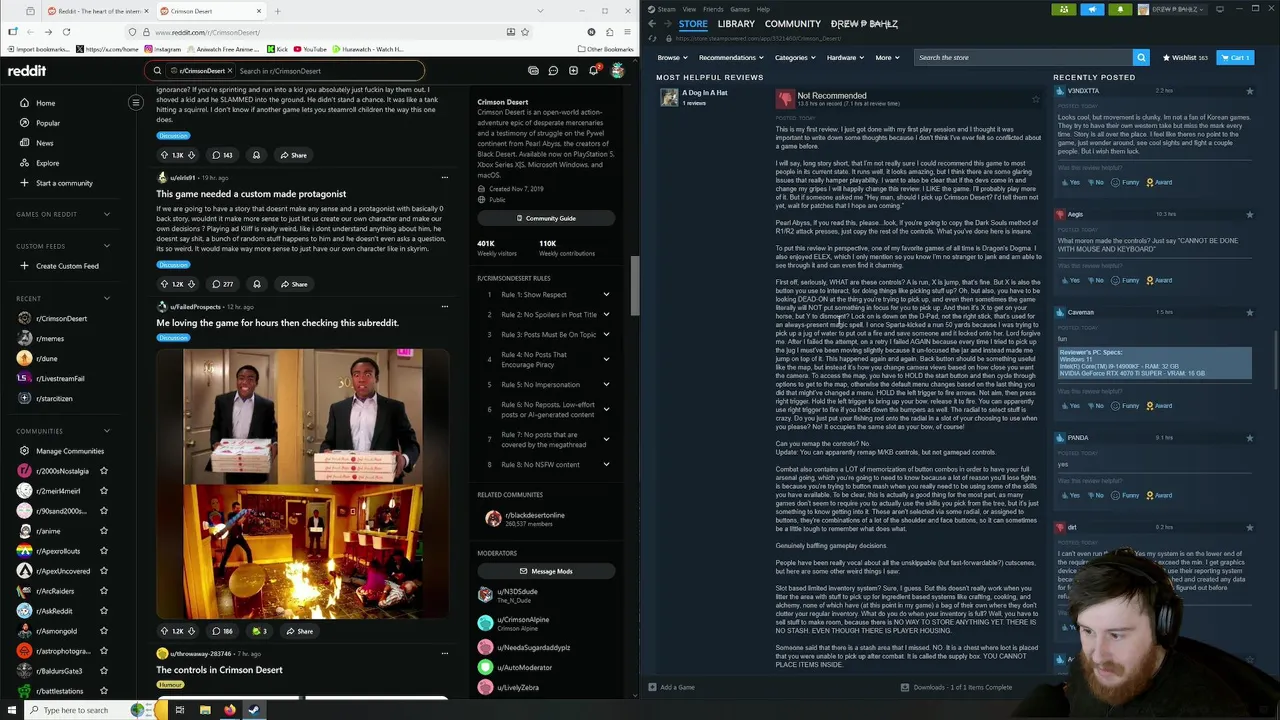Click Steam green friends icon button
Image resolution: width=1280 pixels, height=720 pixels.
(x=1063, y=9)
